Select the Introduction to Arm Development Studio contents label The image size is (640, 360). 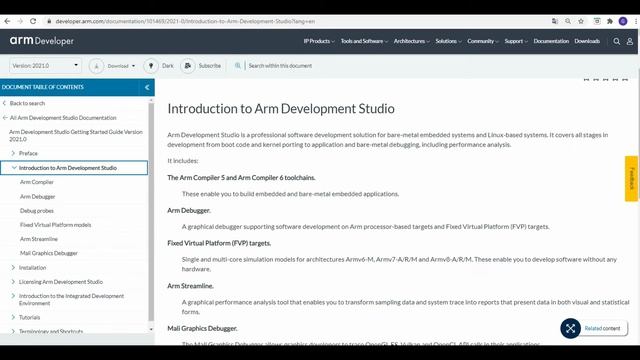coord(68,168)
